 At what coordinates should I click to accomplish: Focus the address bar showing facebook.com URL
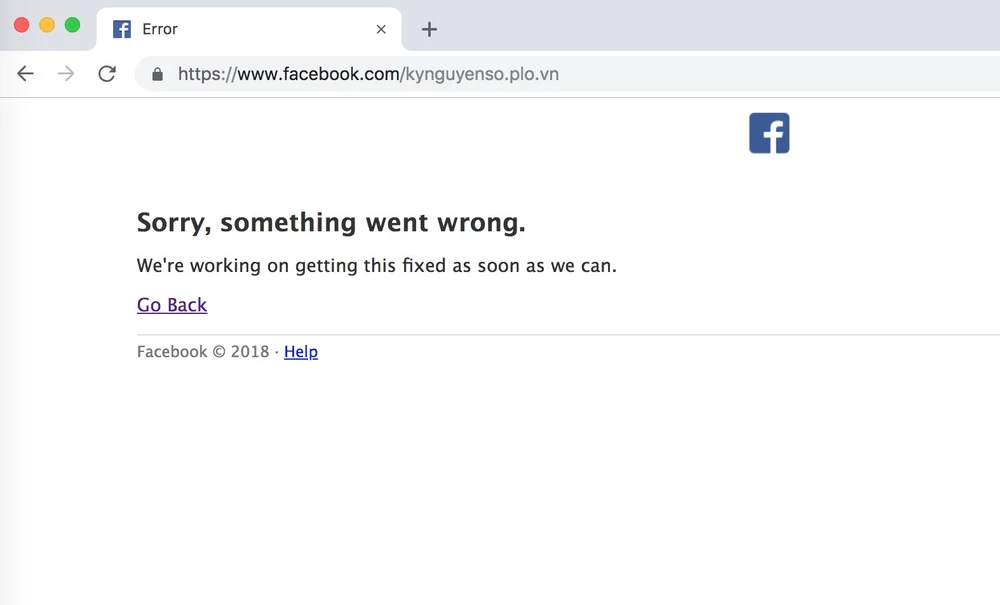[500, 74]
